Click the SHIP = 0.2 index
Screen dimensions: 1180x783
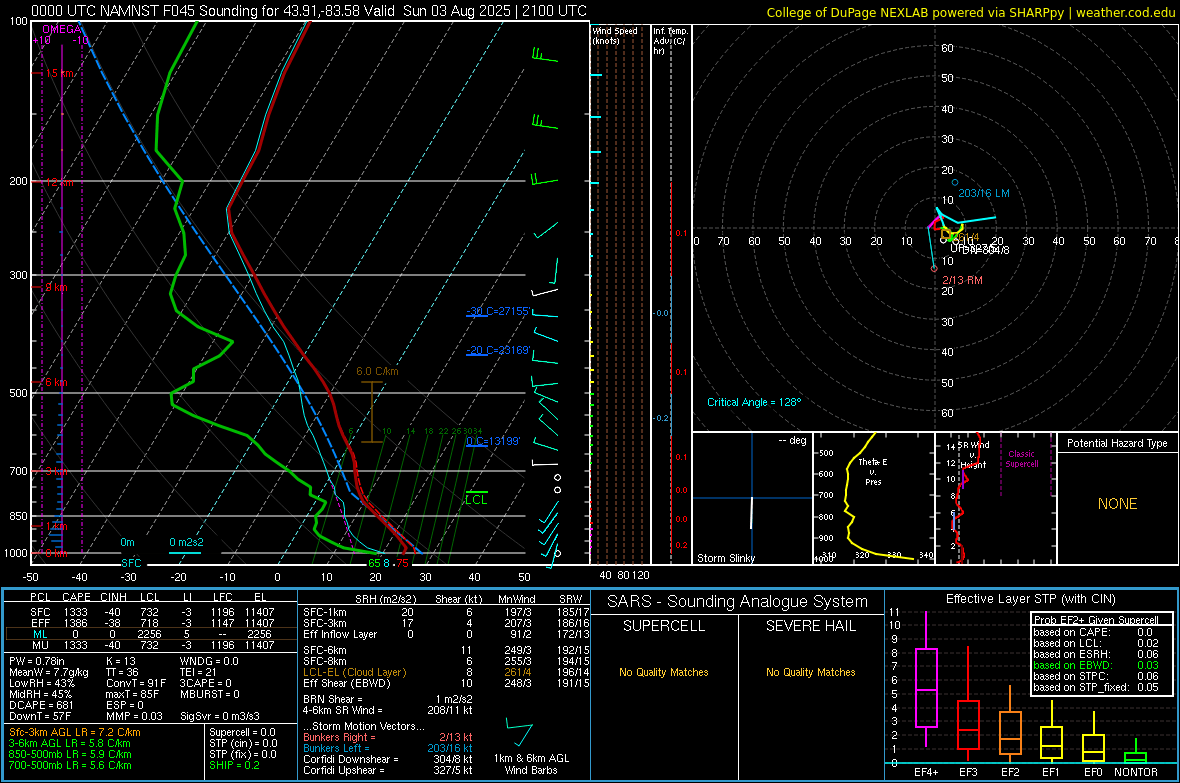(234, 765)
